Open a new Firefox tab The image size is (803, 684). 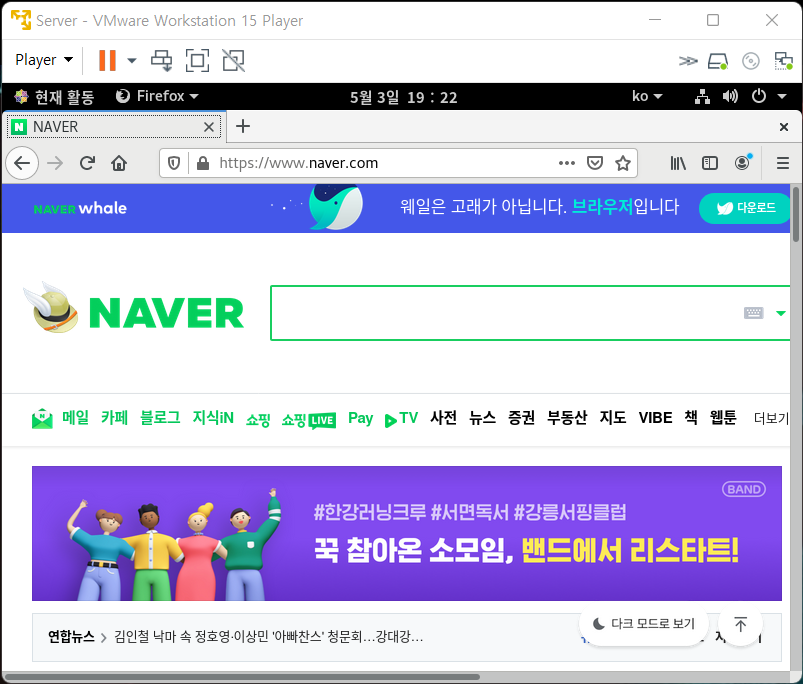pos(243,126)
